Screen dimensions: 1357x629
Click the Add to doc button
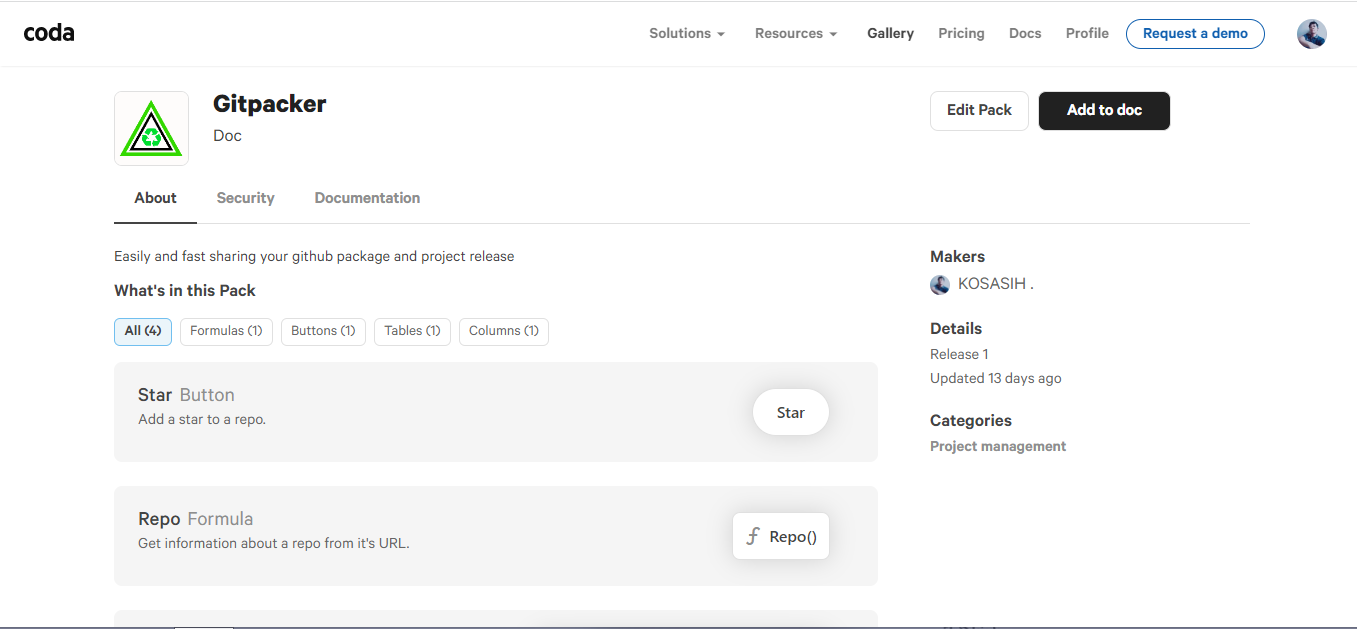tap(1104, 110)
